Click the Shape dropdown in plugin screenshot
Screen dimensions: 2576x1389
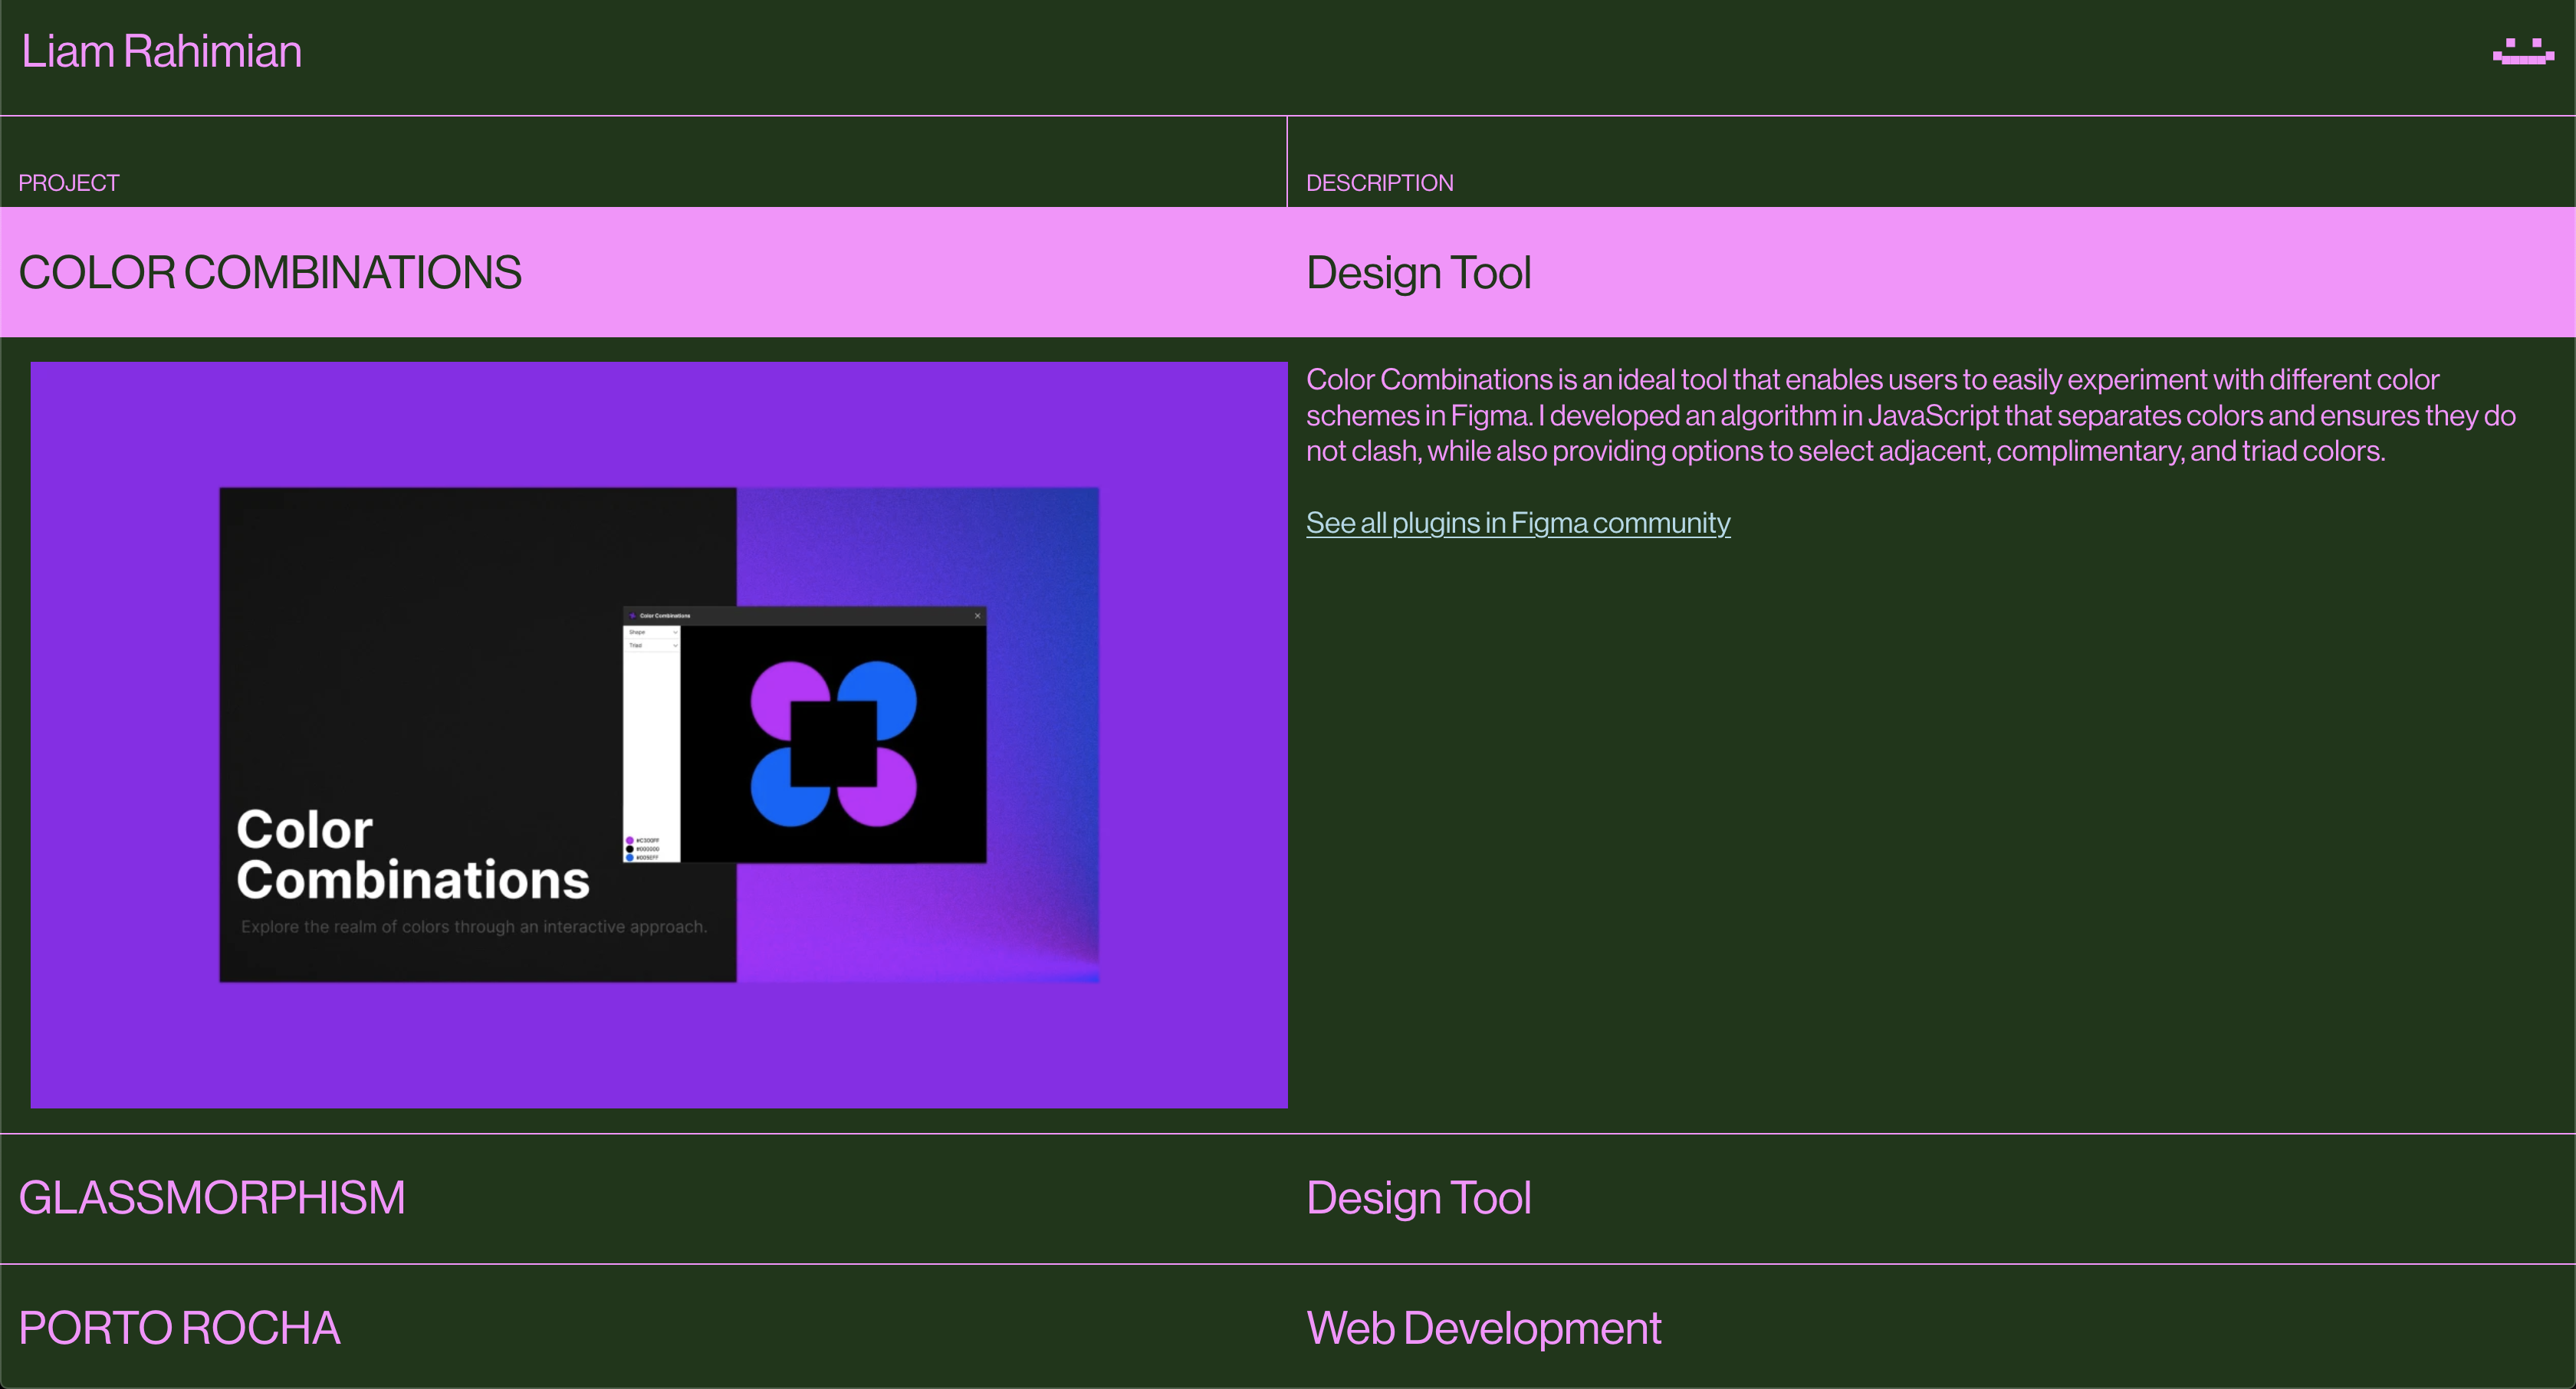coord(652,633)
